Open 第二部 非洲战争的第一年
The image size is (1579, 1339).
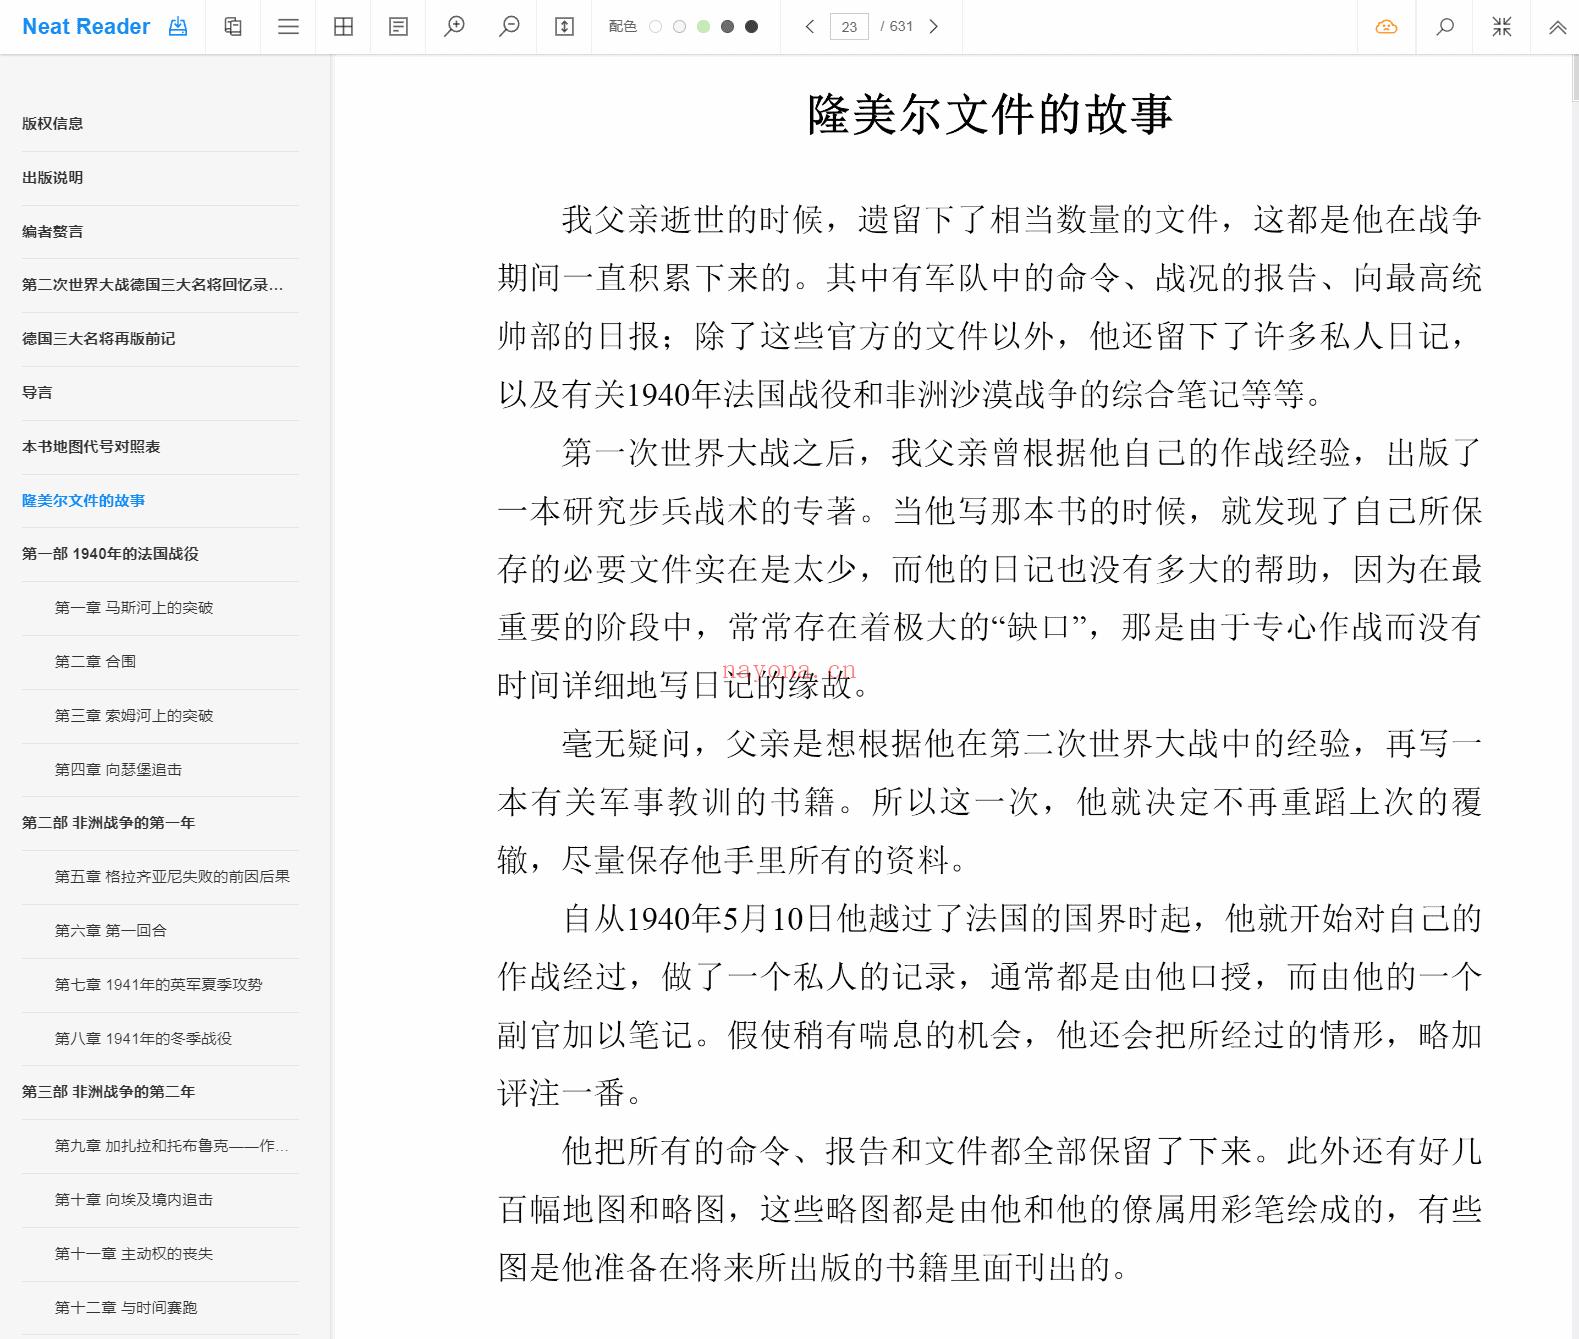tap(108, 823)
